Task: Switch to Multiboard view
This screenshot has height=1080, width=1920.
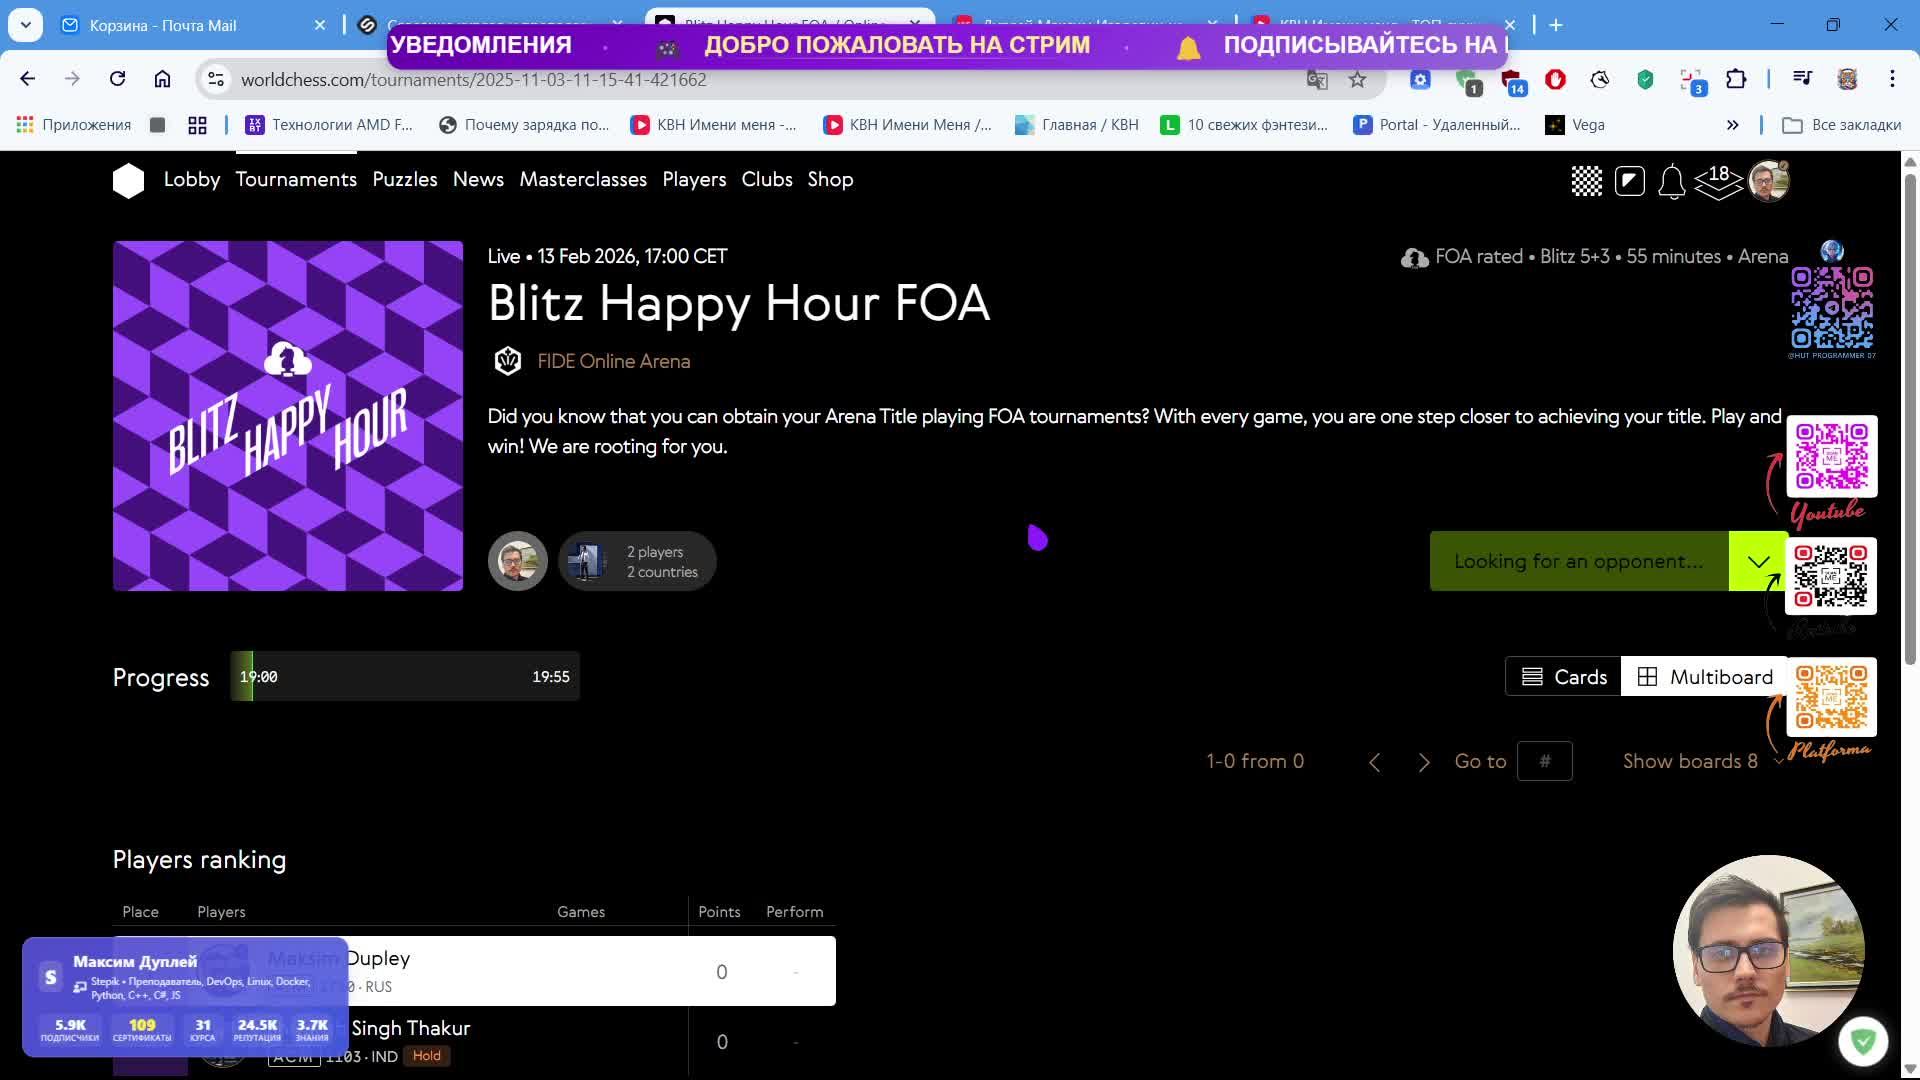Action: [1705, 677]
